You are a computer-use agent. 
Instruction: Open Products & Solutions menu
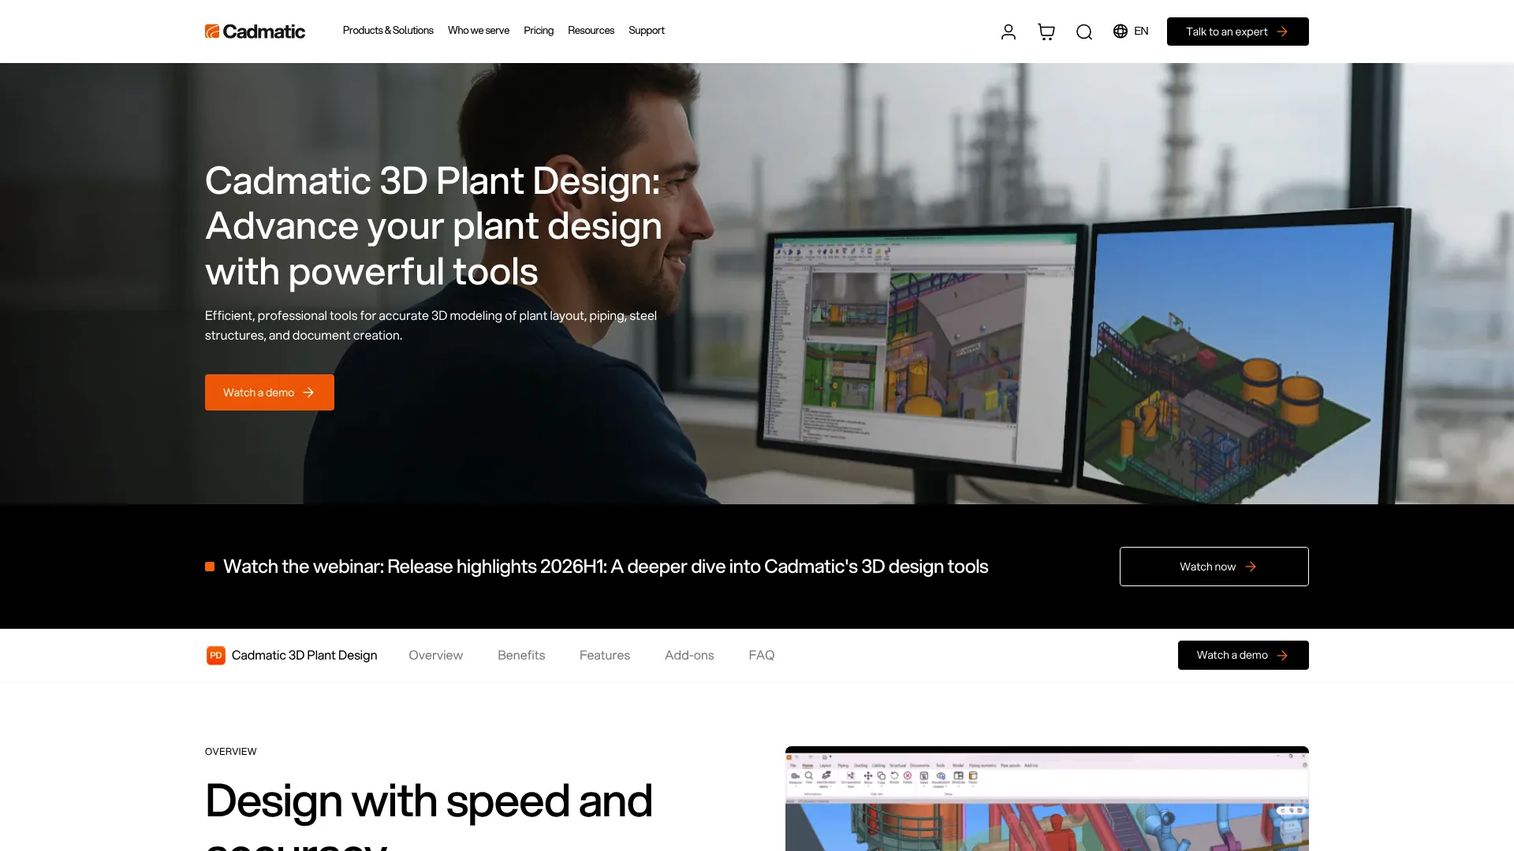click(x=388, y=31)
